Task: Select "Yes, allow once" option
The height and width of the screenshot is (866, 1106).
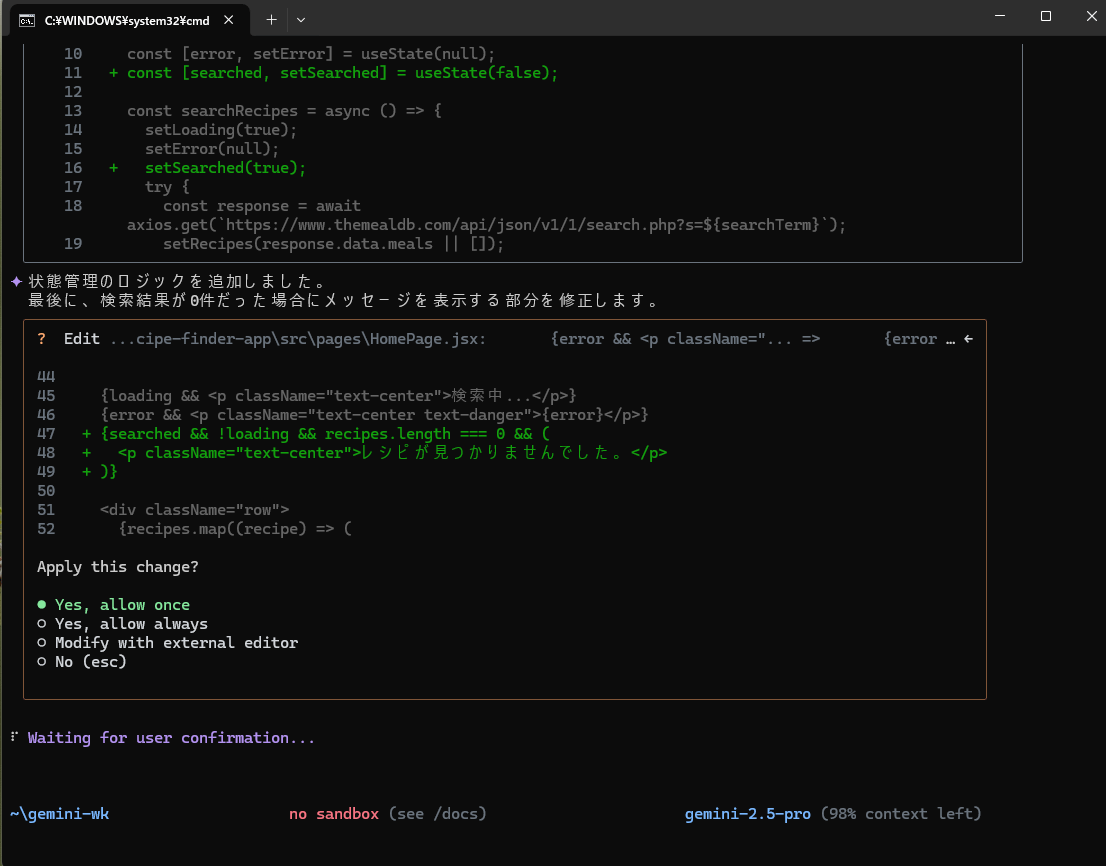Action: pos(121,605)
